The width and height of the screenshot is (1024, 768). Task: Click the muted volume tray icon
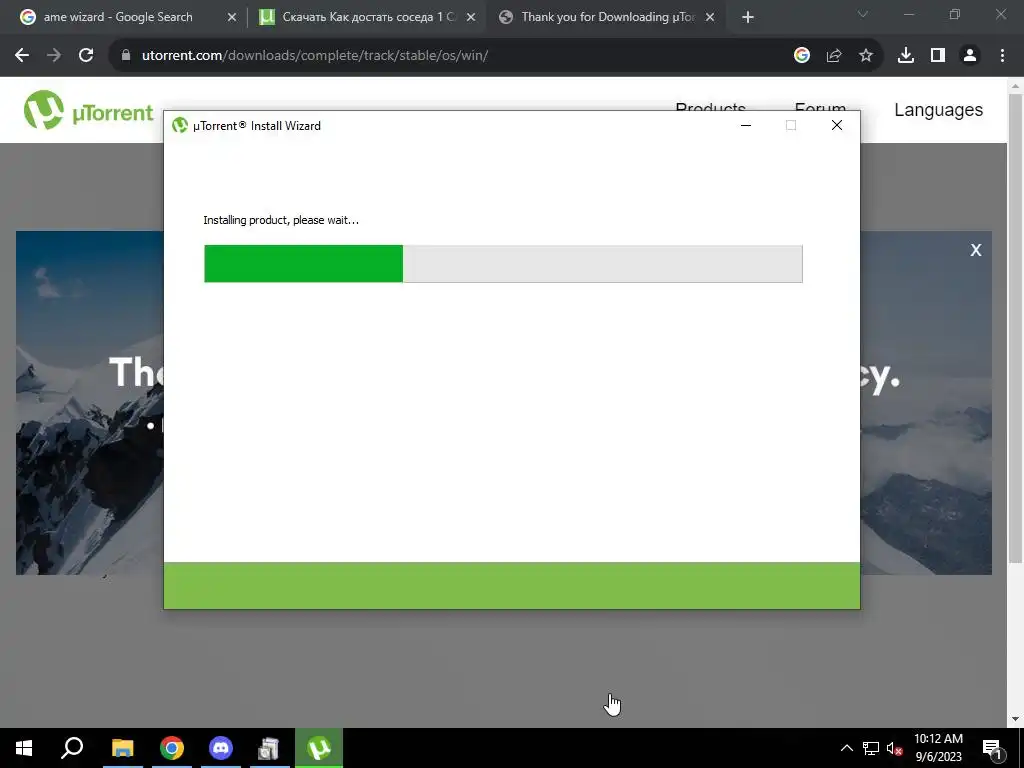pos(894,748)
